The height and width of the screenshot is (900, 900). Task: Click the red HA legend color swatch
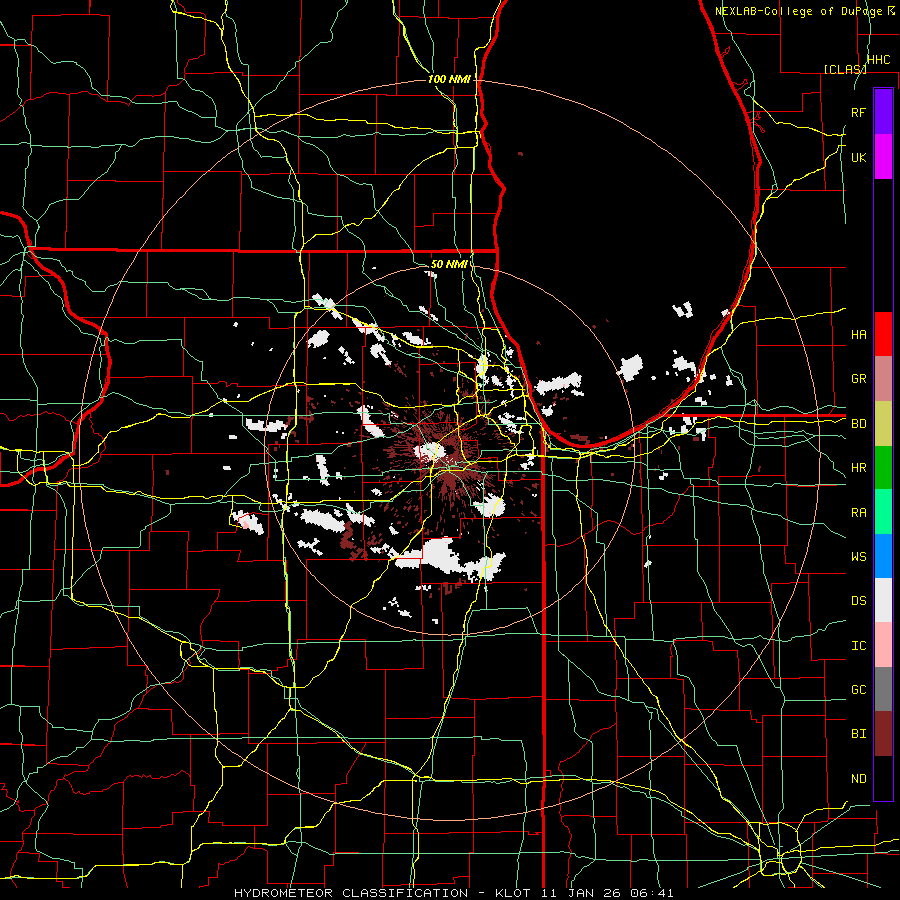(x=883, y=334)
